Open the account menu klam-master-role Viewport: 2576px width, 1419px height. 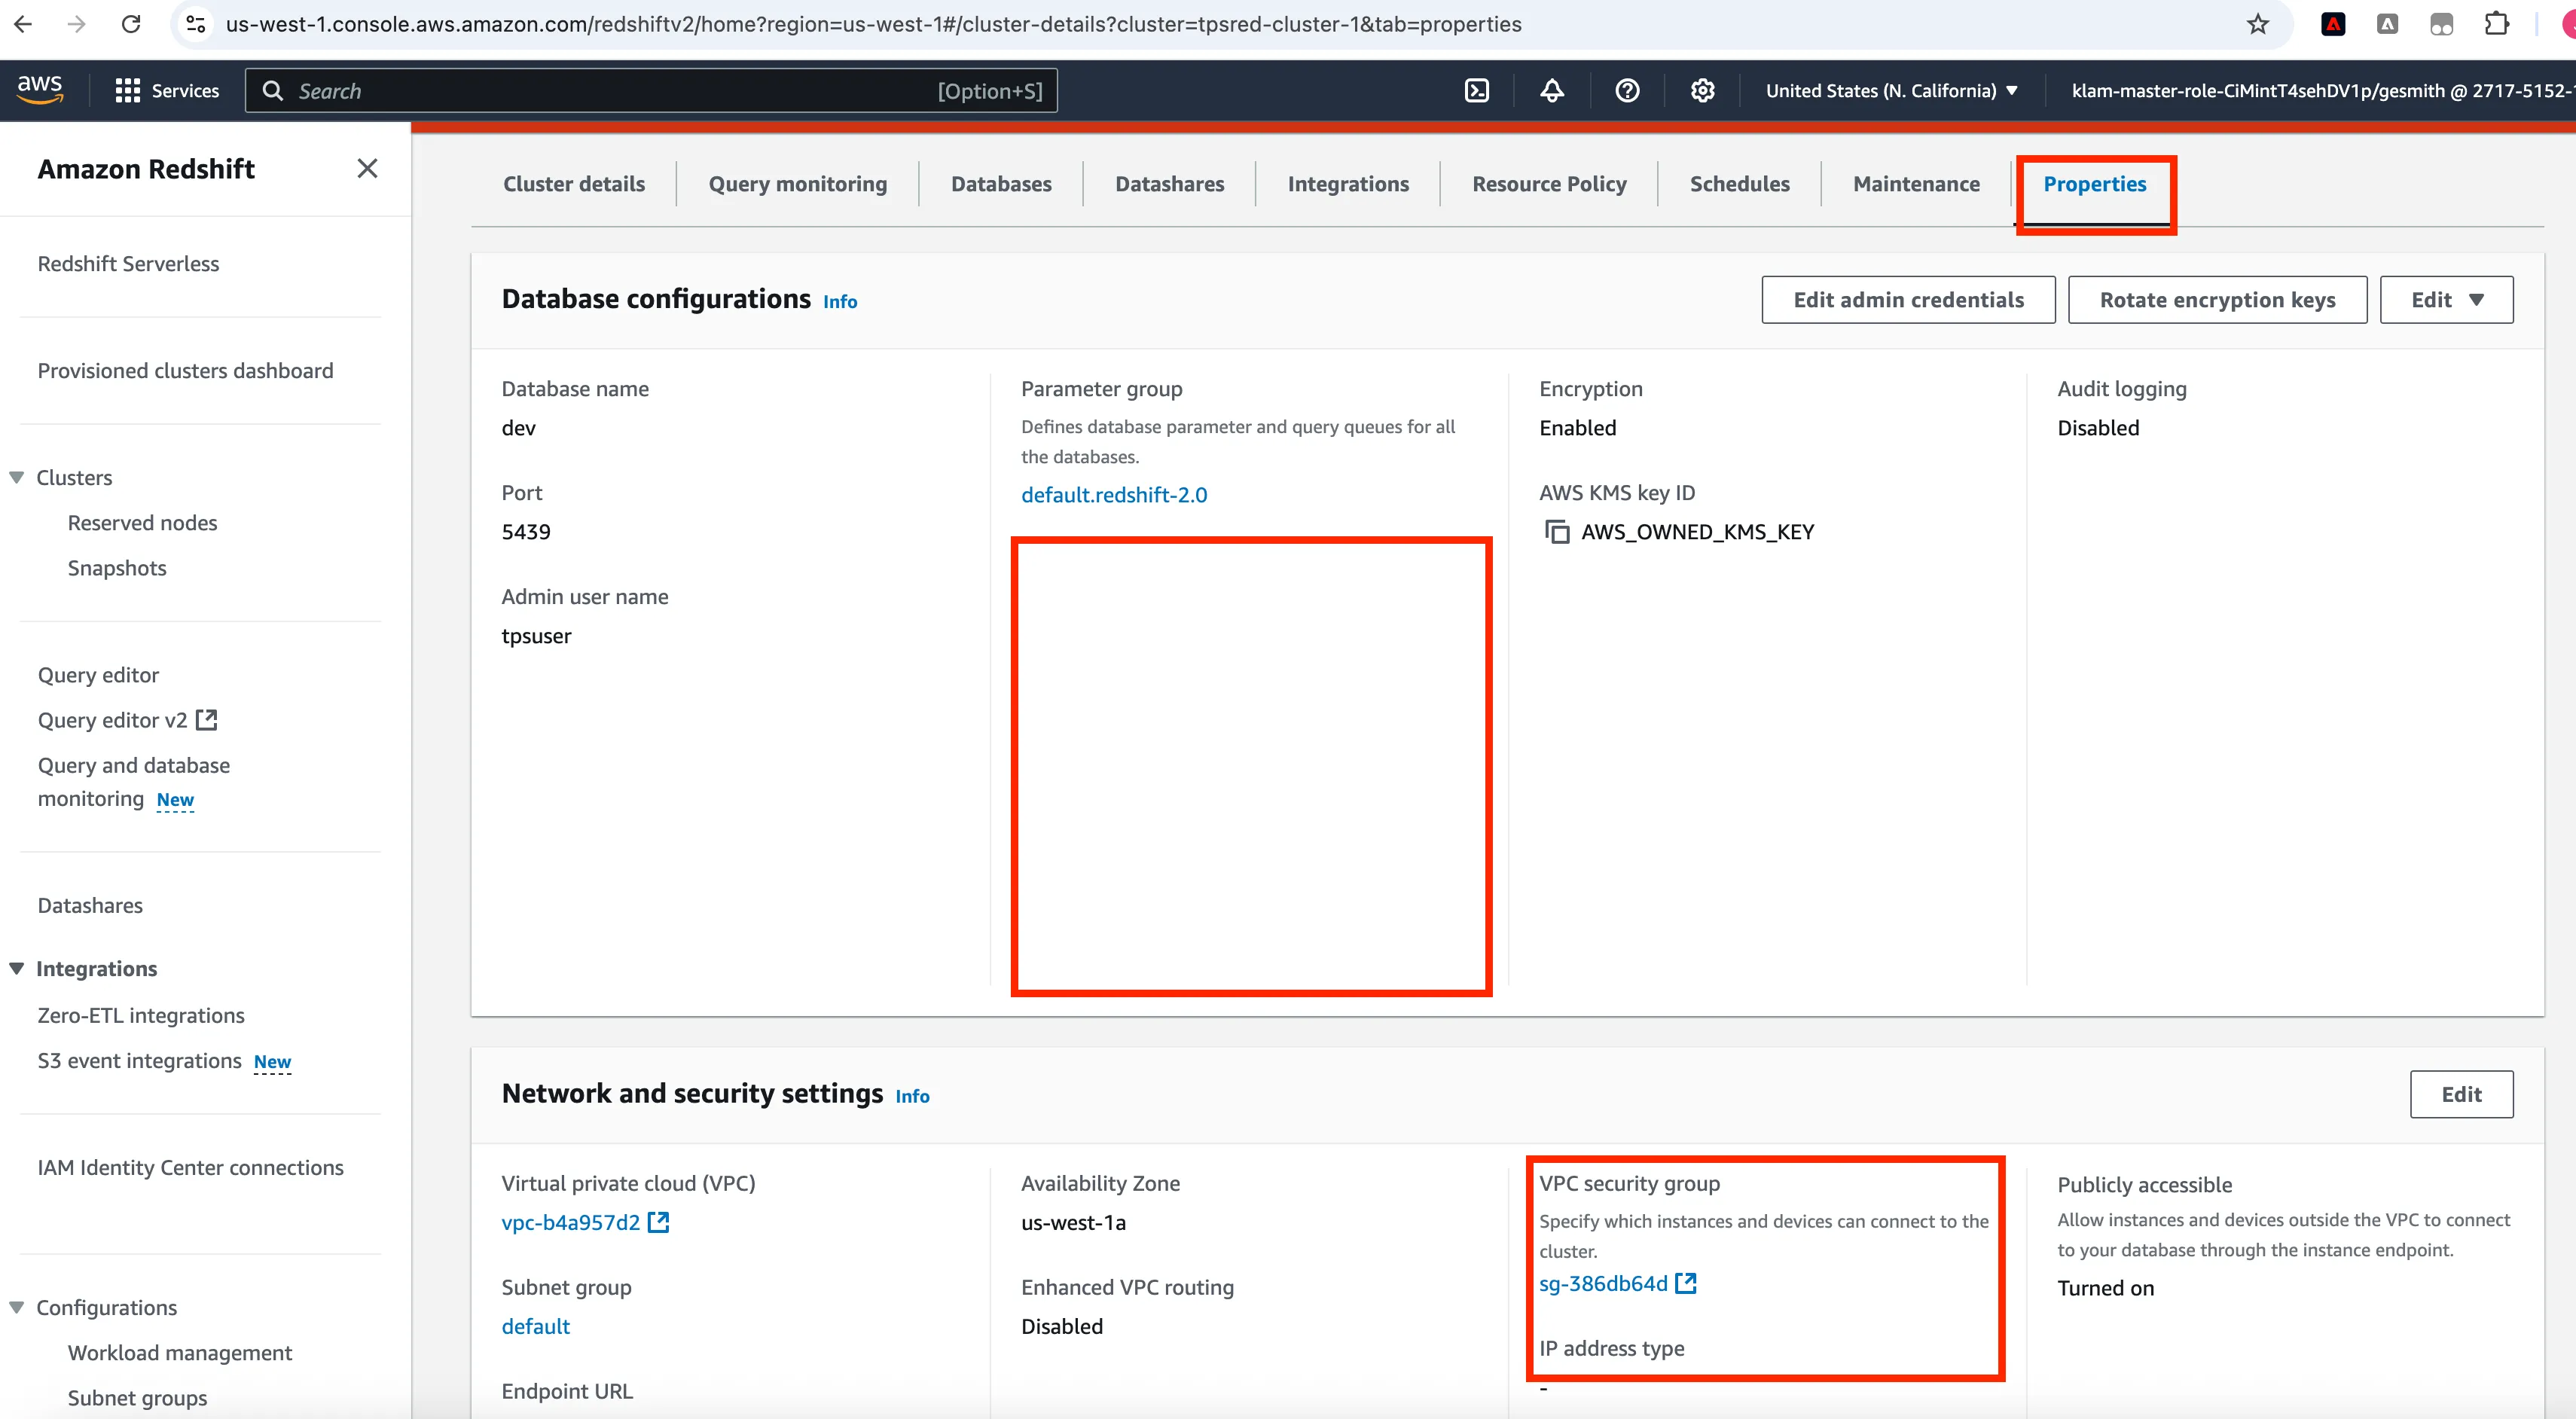[x=2322, y=91]
